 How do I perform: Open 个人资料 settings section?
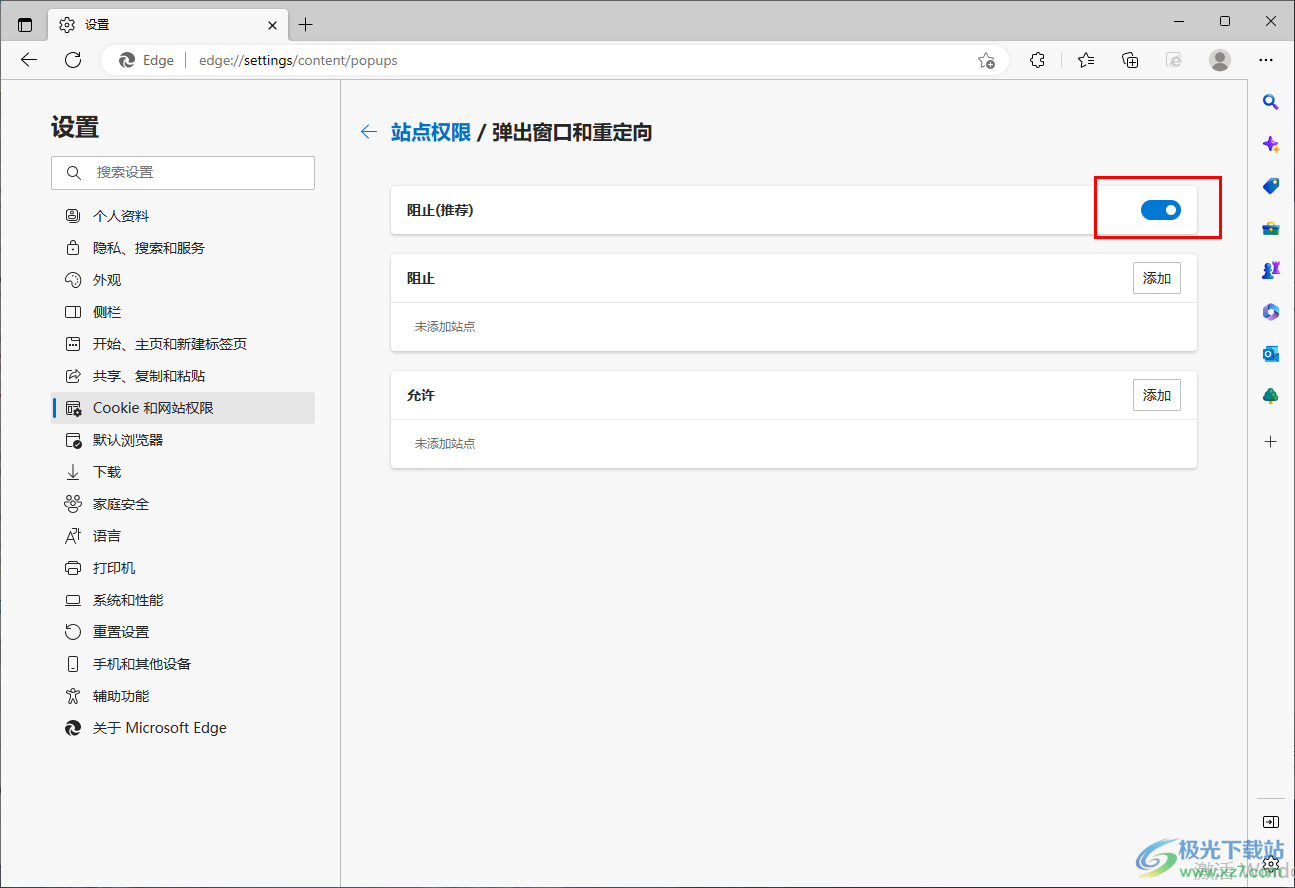point(183,216)
